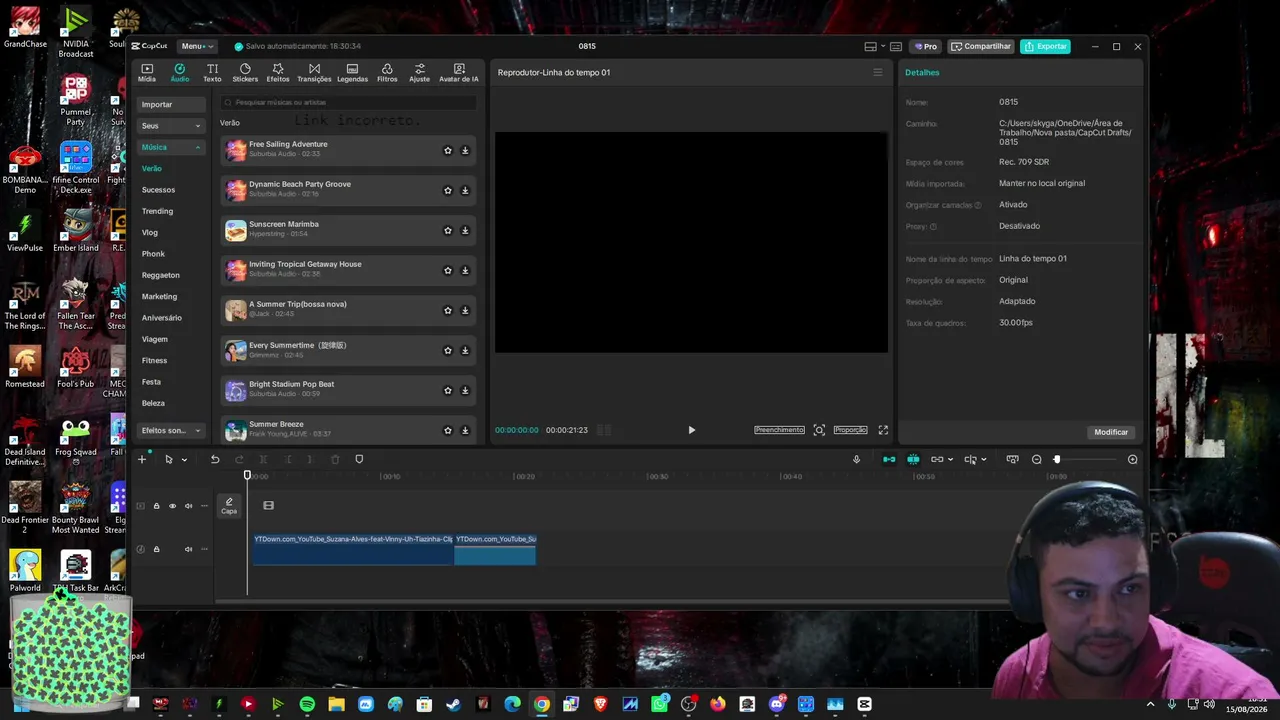Open Steam from the taskbar

coord(453,704)
